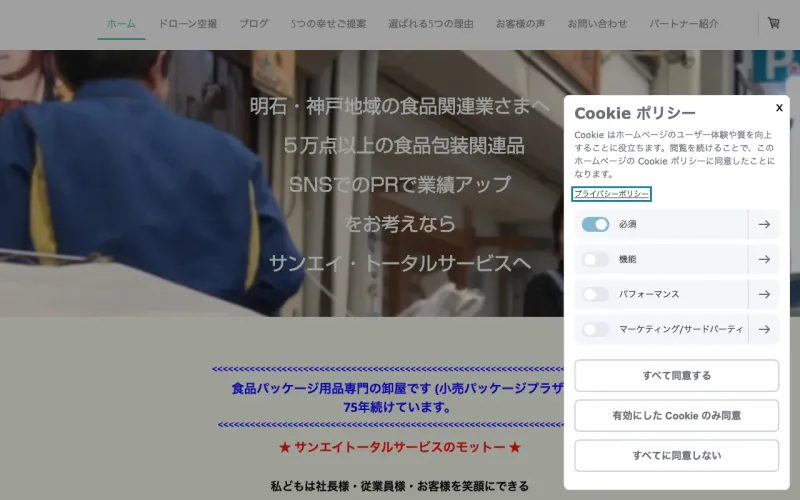The height and width of the screenshot is (500, 800).
Task: Click the 機能 label text
Action: (x=627, y=259)
